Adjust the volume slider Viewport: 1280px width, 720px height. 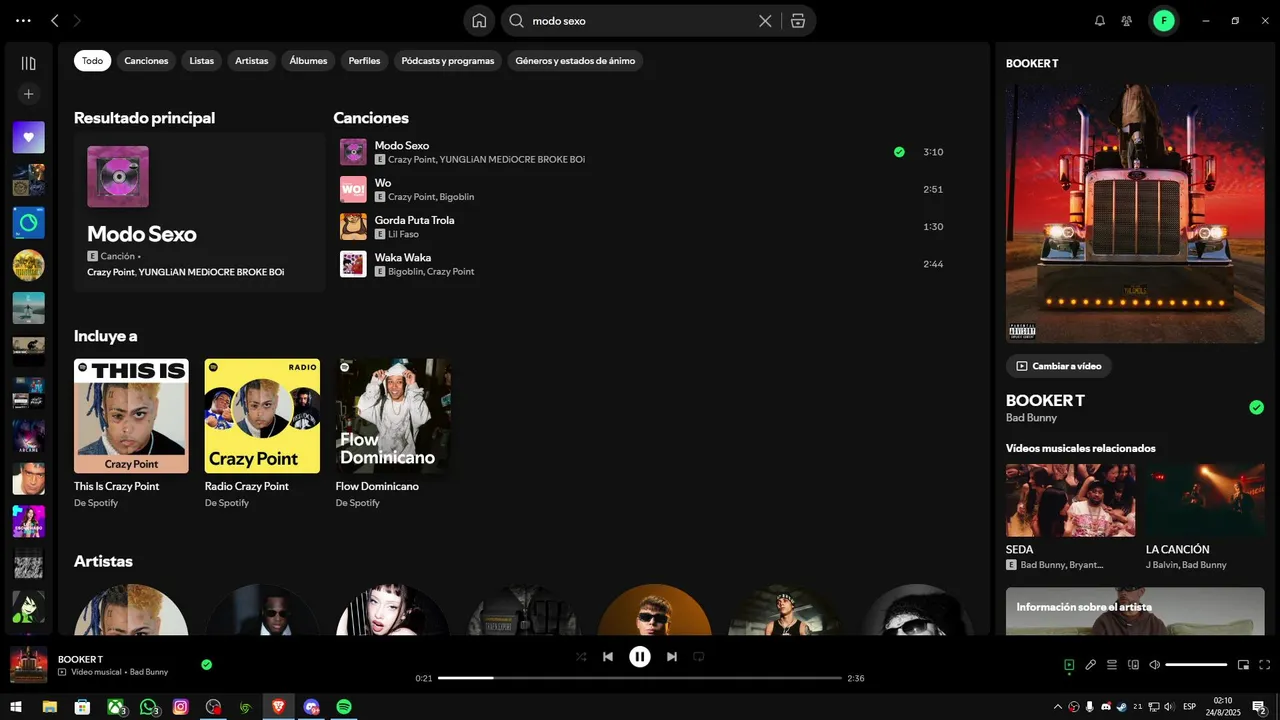[1196, 665]
